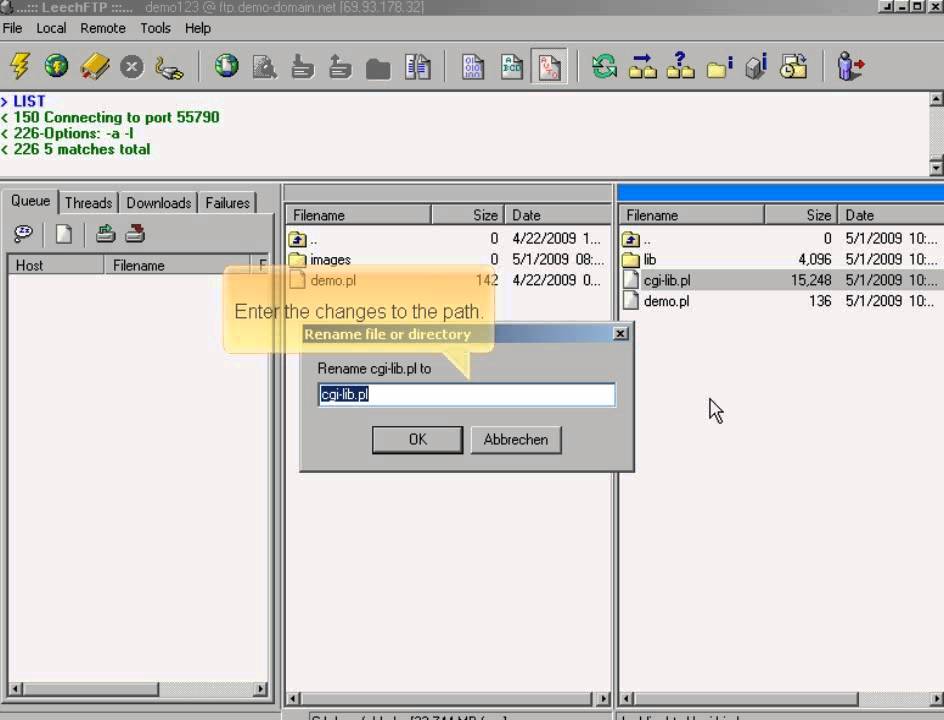The height and width of the screenshot is (720, 944).
Task: Click OK in the Rename dialog
Action: (418, 439)
